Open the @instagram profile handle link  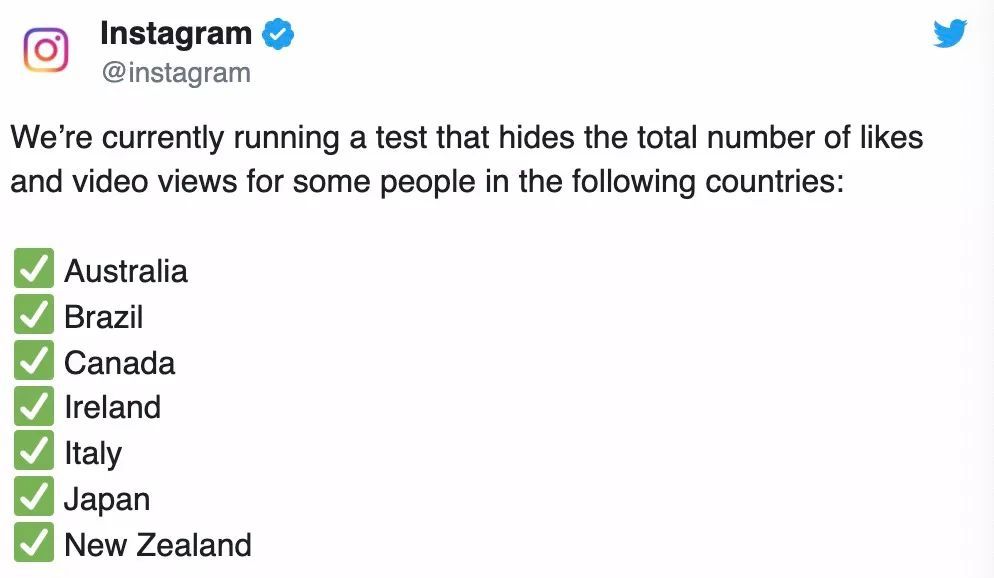point(175,71)
